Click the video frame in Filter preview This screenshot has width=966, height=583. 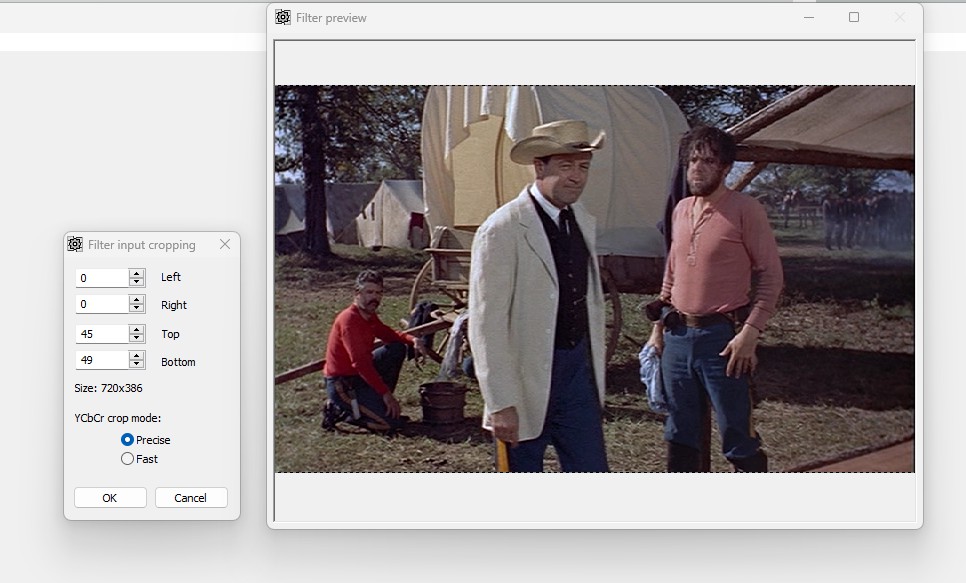coord(595,279)
